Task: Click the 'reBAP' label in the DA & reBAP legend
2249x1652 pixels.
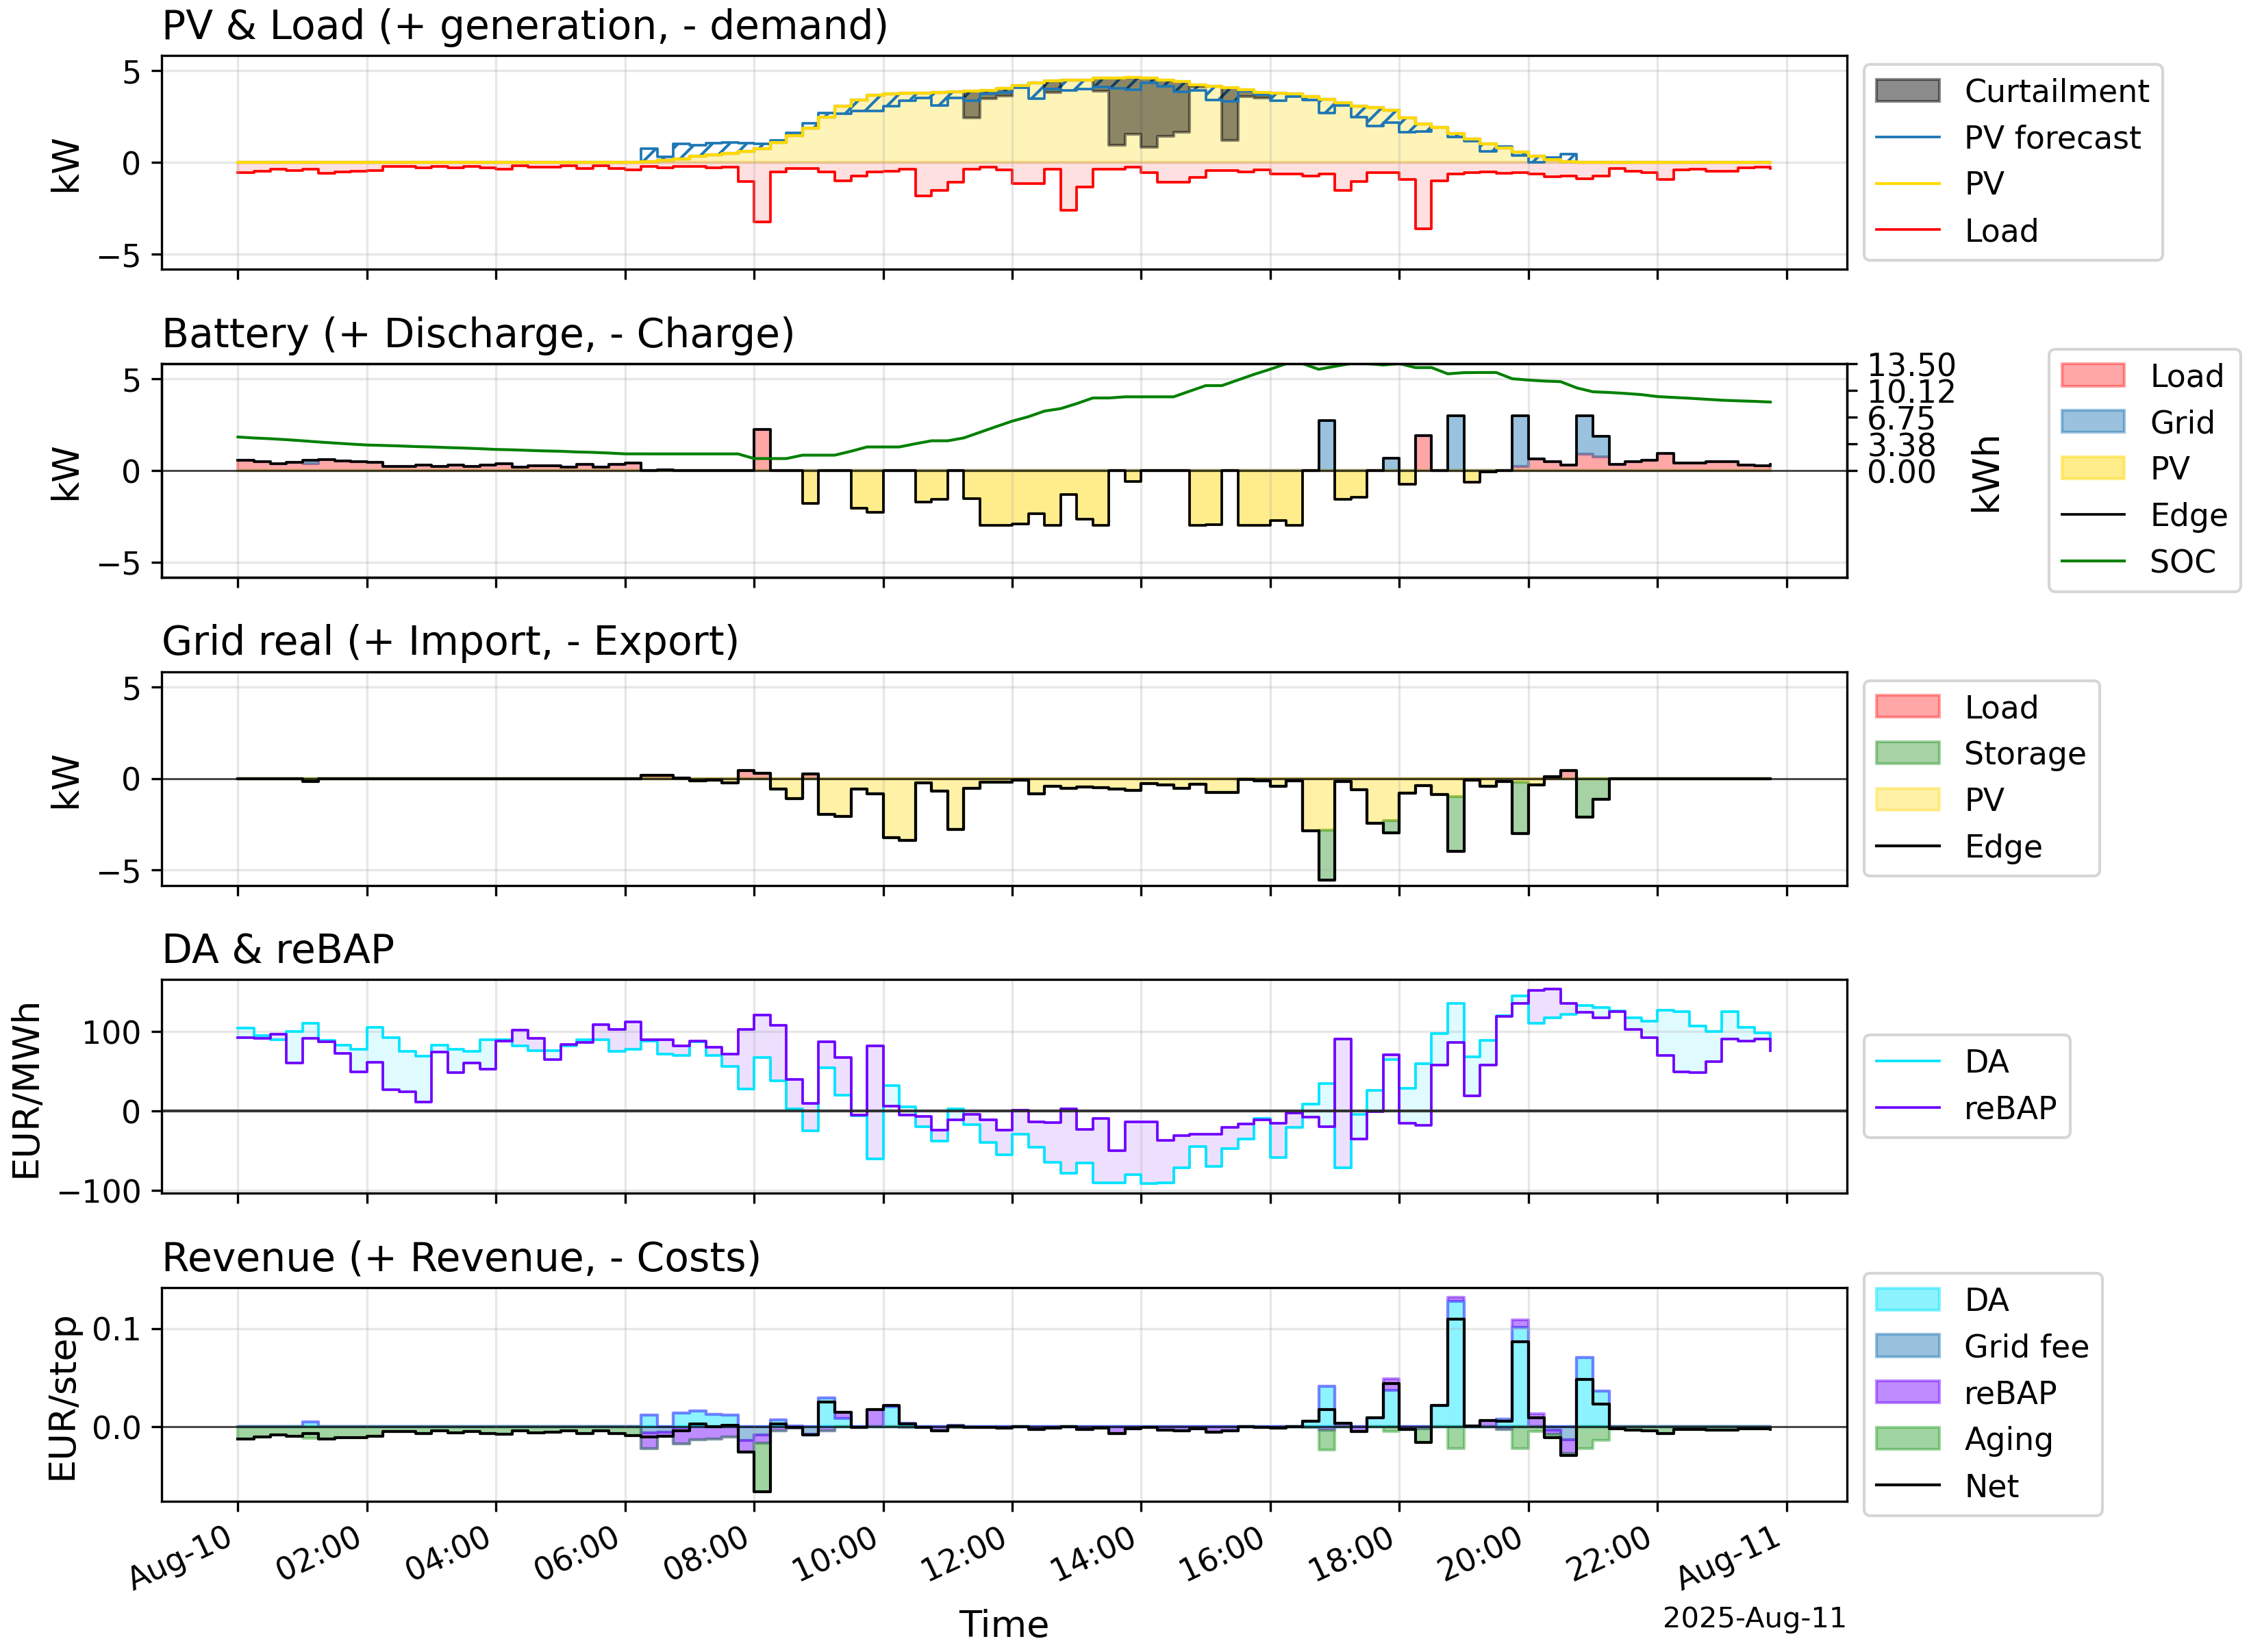Action: pyautogui.click(x=2010, y=1108)
